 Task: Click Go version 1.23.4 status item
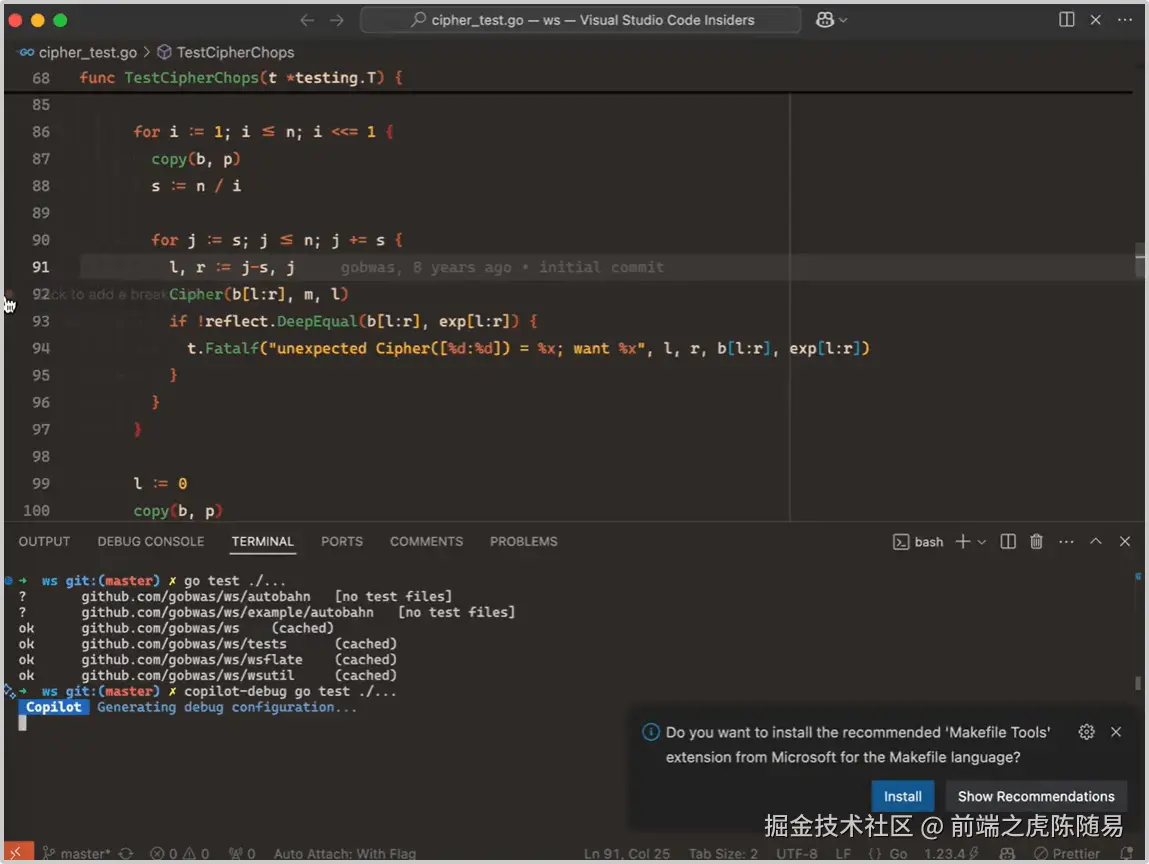click(x=951, y=853)
